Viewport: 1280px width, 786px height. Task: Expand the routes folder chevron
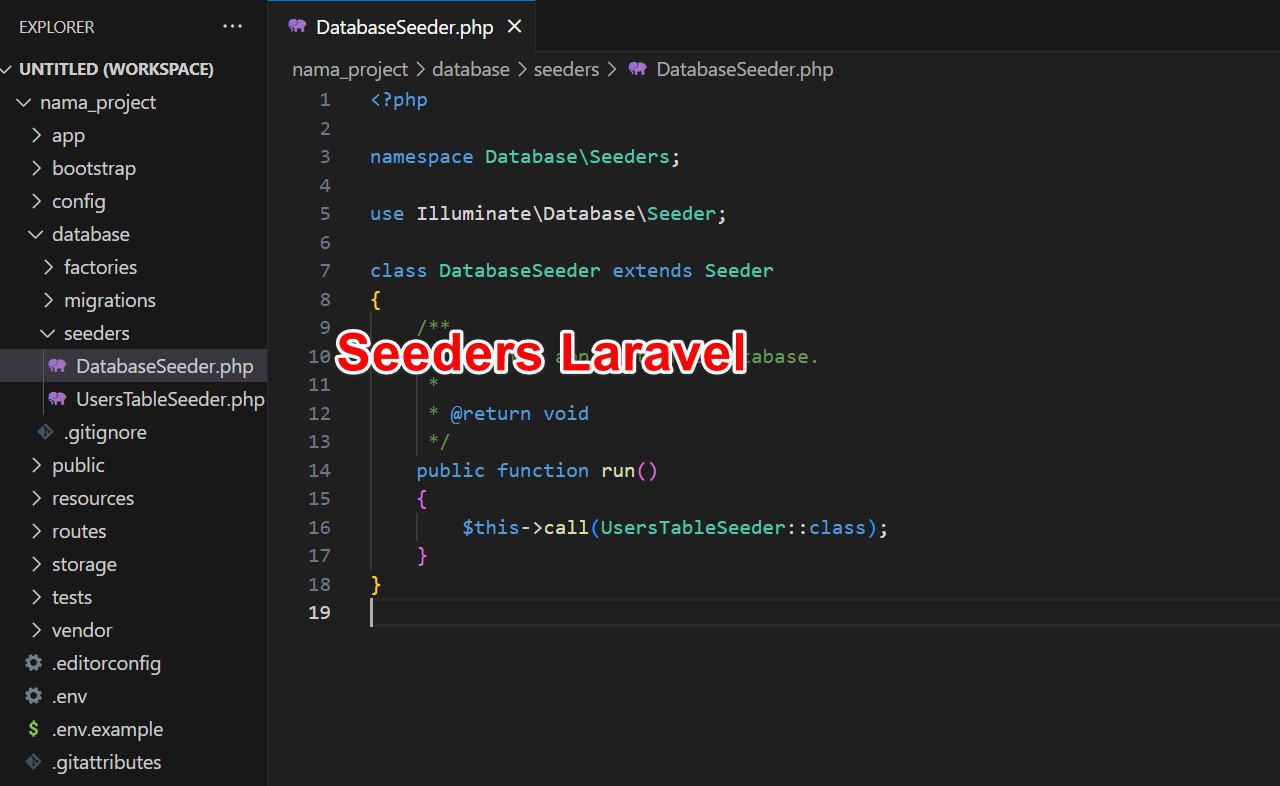(x=36, y=531)
